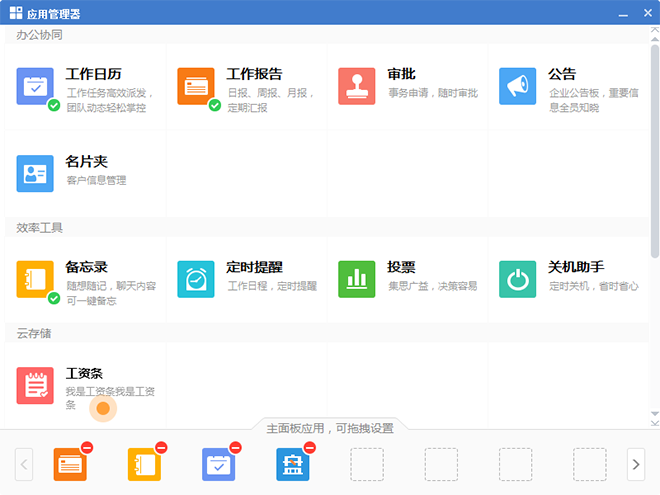Click the scroll-down arrow of app list
Image resolution: width=660 pixels, height=495 pixels.
click(655, 414)
